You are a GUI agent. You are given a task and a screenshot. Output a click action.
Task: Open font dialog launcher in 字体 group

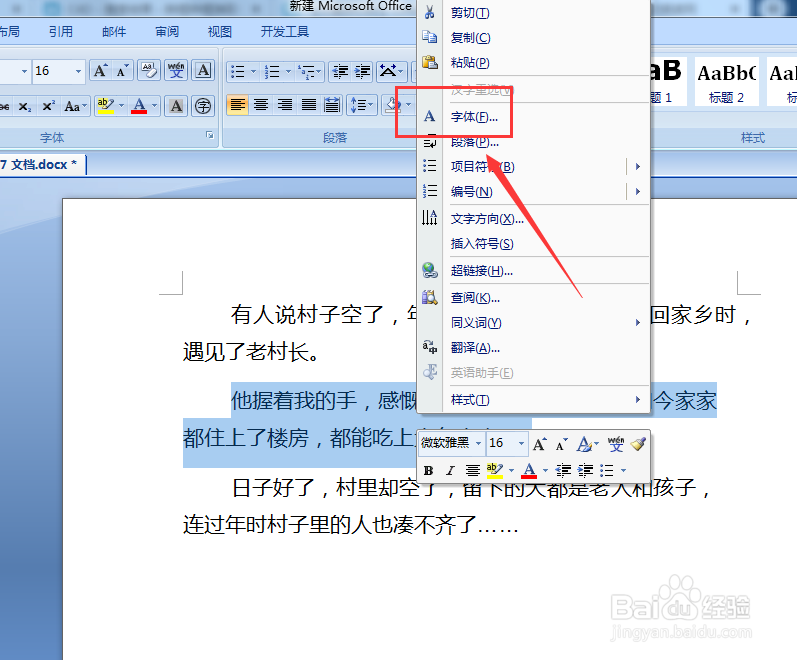point(209,135)
